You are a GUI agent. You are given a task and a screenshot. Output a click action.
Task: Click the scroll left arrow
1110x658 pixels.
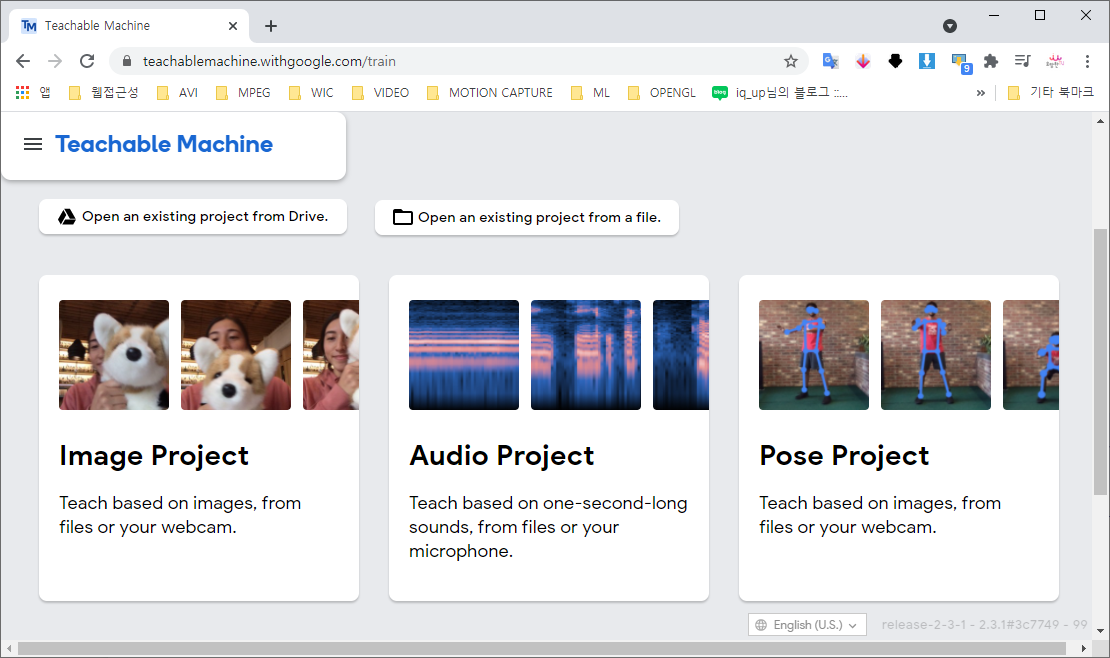[x=8, y=648]
